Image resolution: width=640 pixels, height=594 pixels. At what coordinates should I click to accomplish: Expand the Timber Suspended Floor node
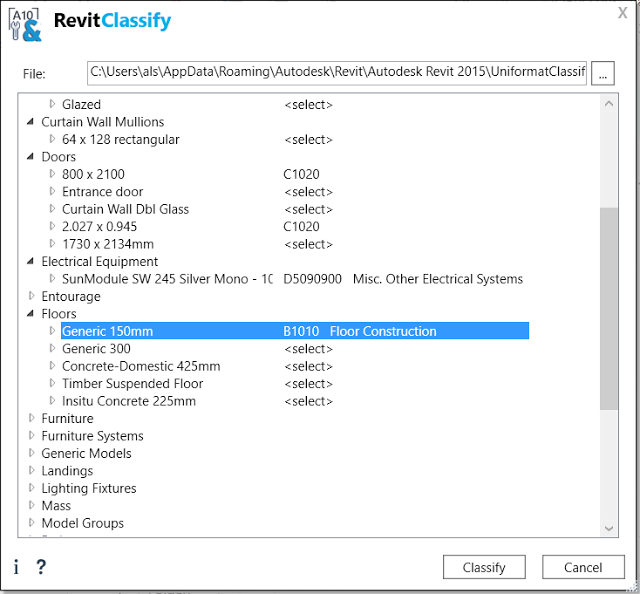pyautogui.click(x=52, y=383)
